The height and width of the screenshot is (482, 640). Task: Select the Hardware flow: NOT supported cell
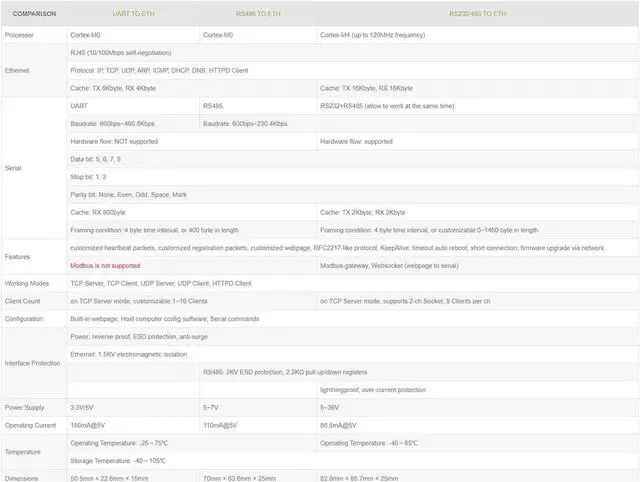pos(192,142)
